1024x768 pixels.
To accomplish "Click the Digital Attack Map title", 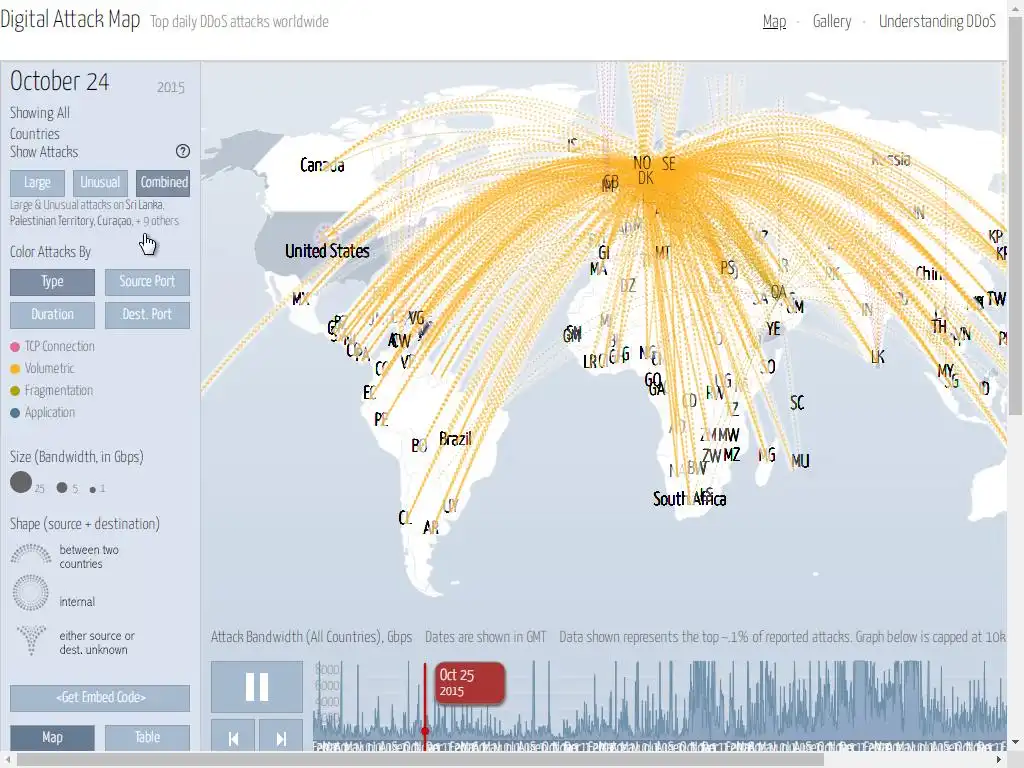I will 71,20.
